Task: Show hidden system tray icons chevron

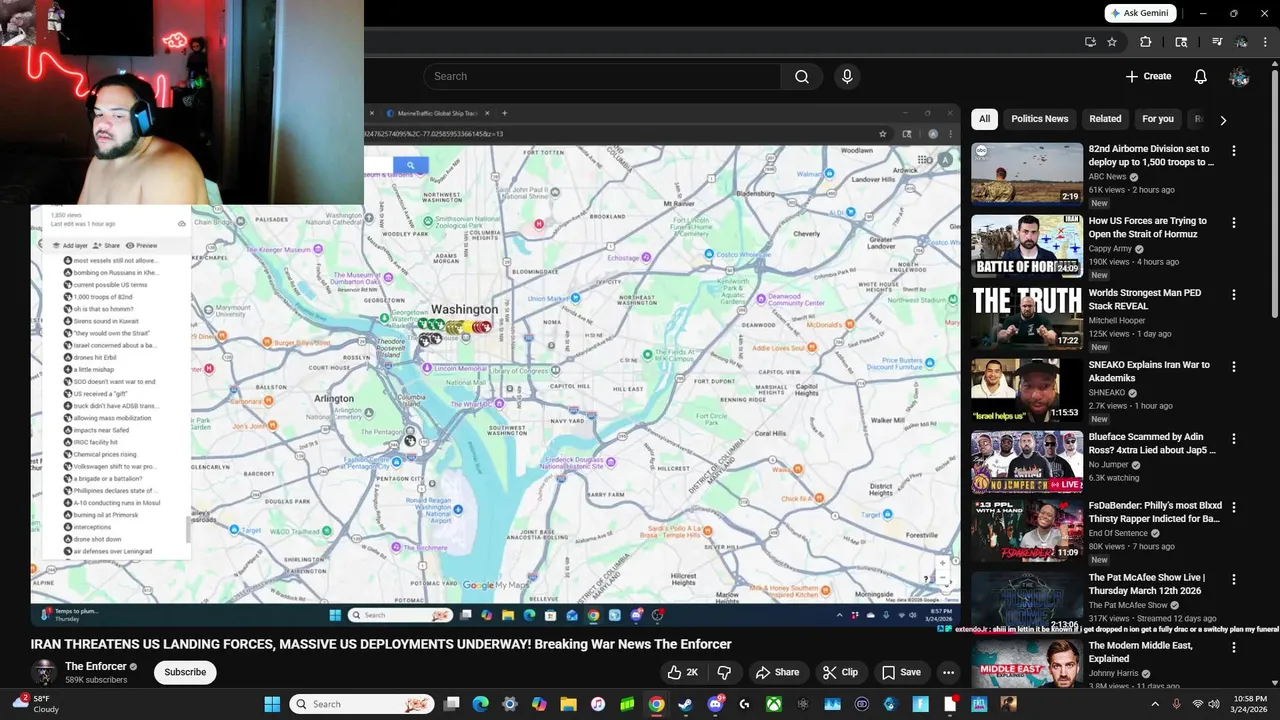Action: [1153, 704]
